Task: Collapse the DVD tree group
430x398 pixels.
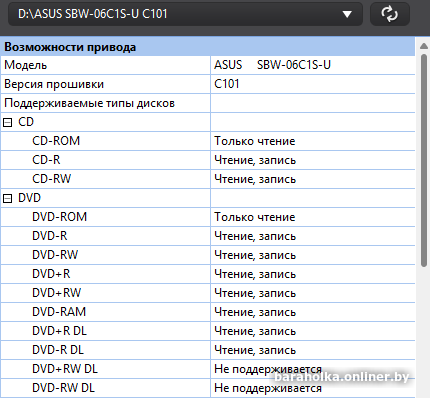Action: pyautogui.click(x=7, y=199)
